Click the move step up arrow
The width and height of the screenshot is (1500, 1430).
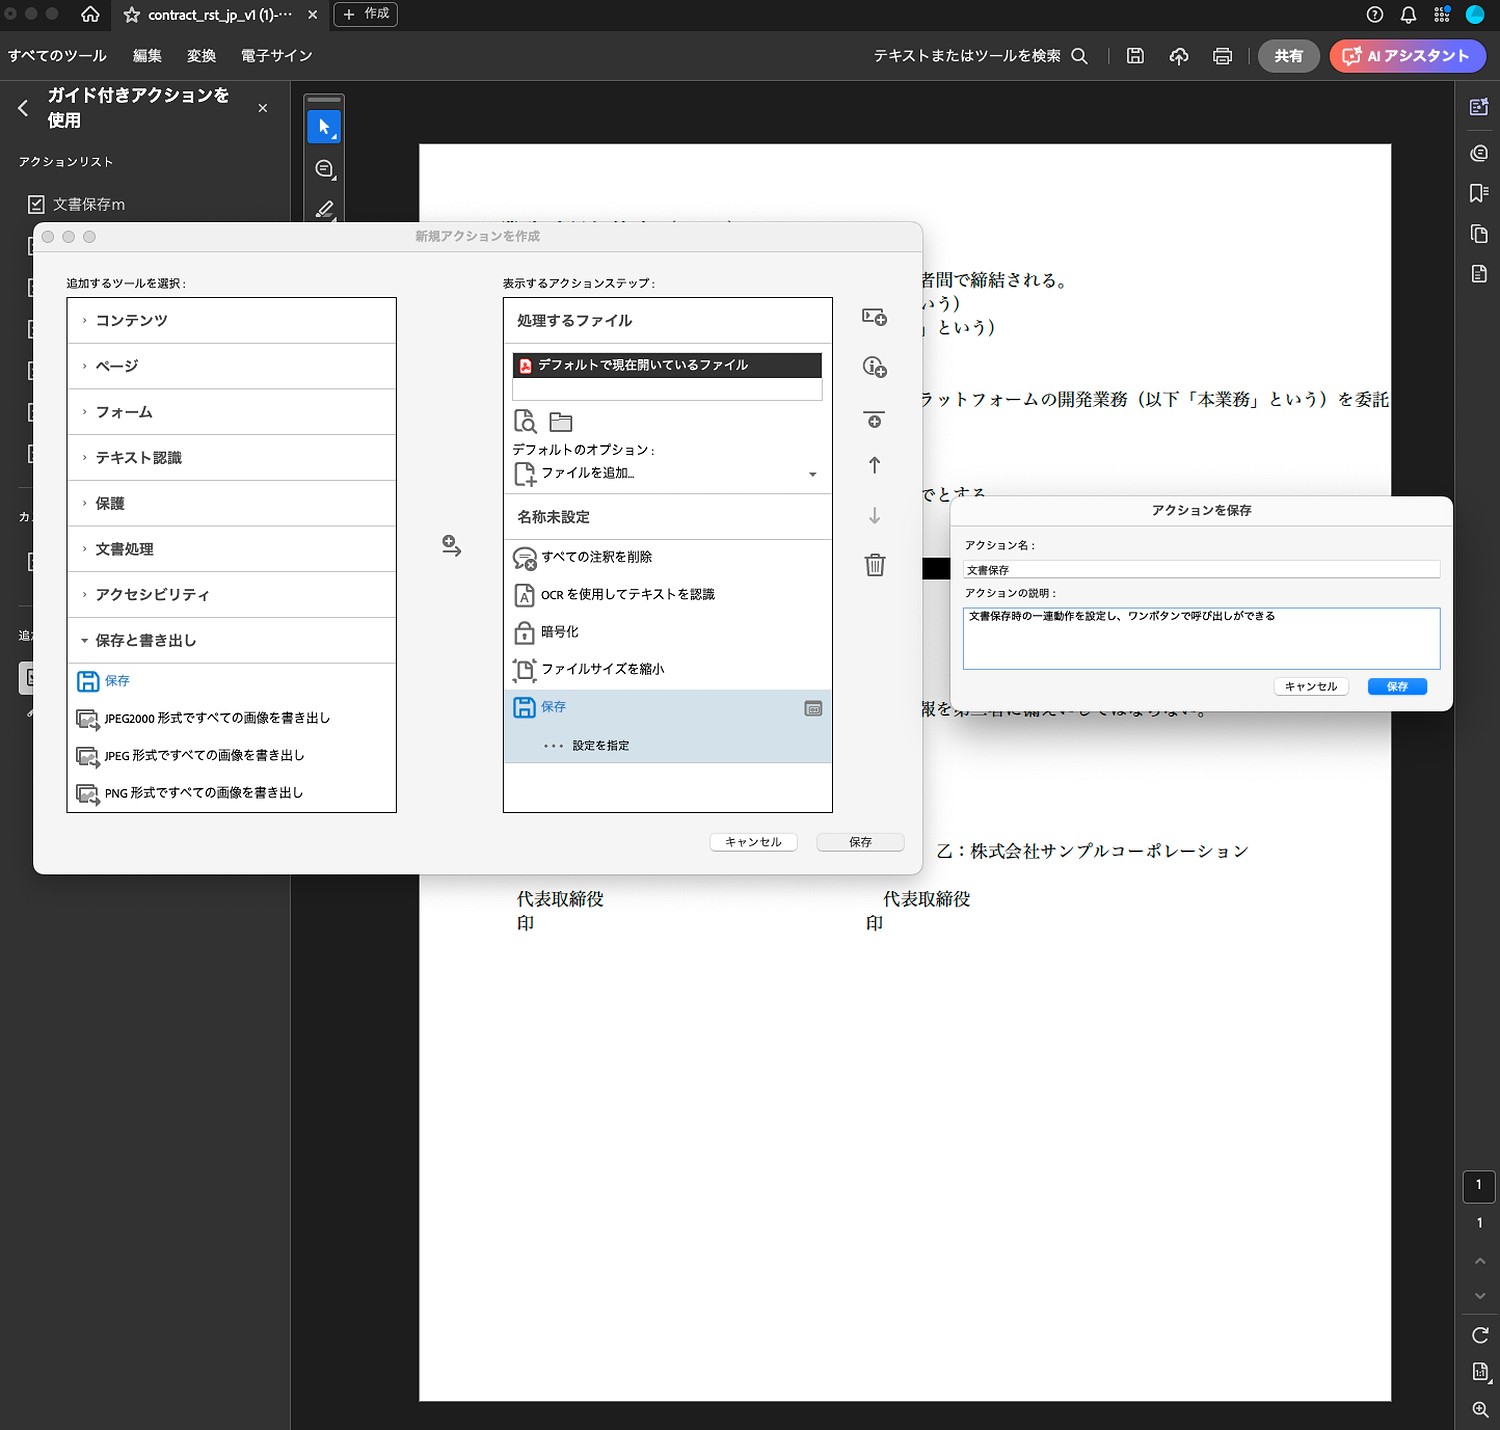[874, 465]
